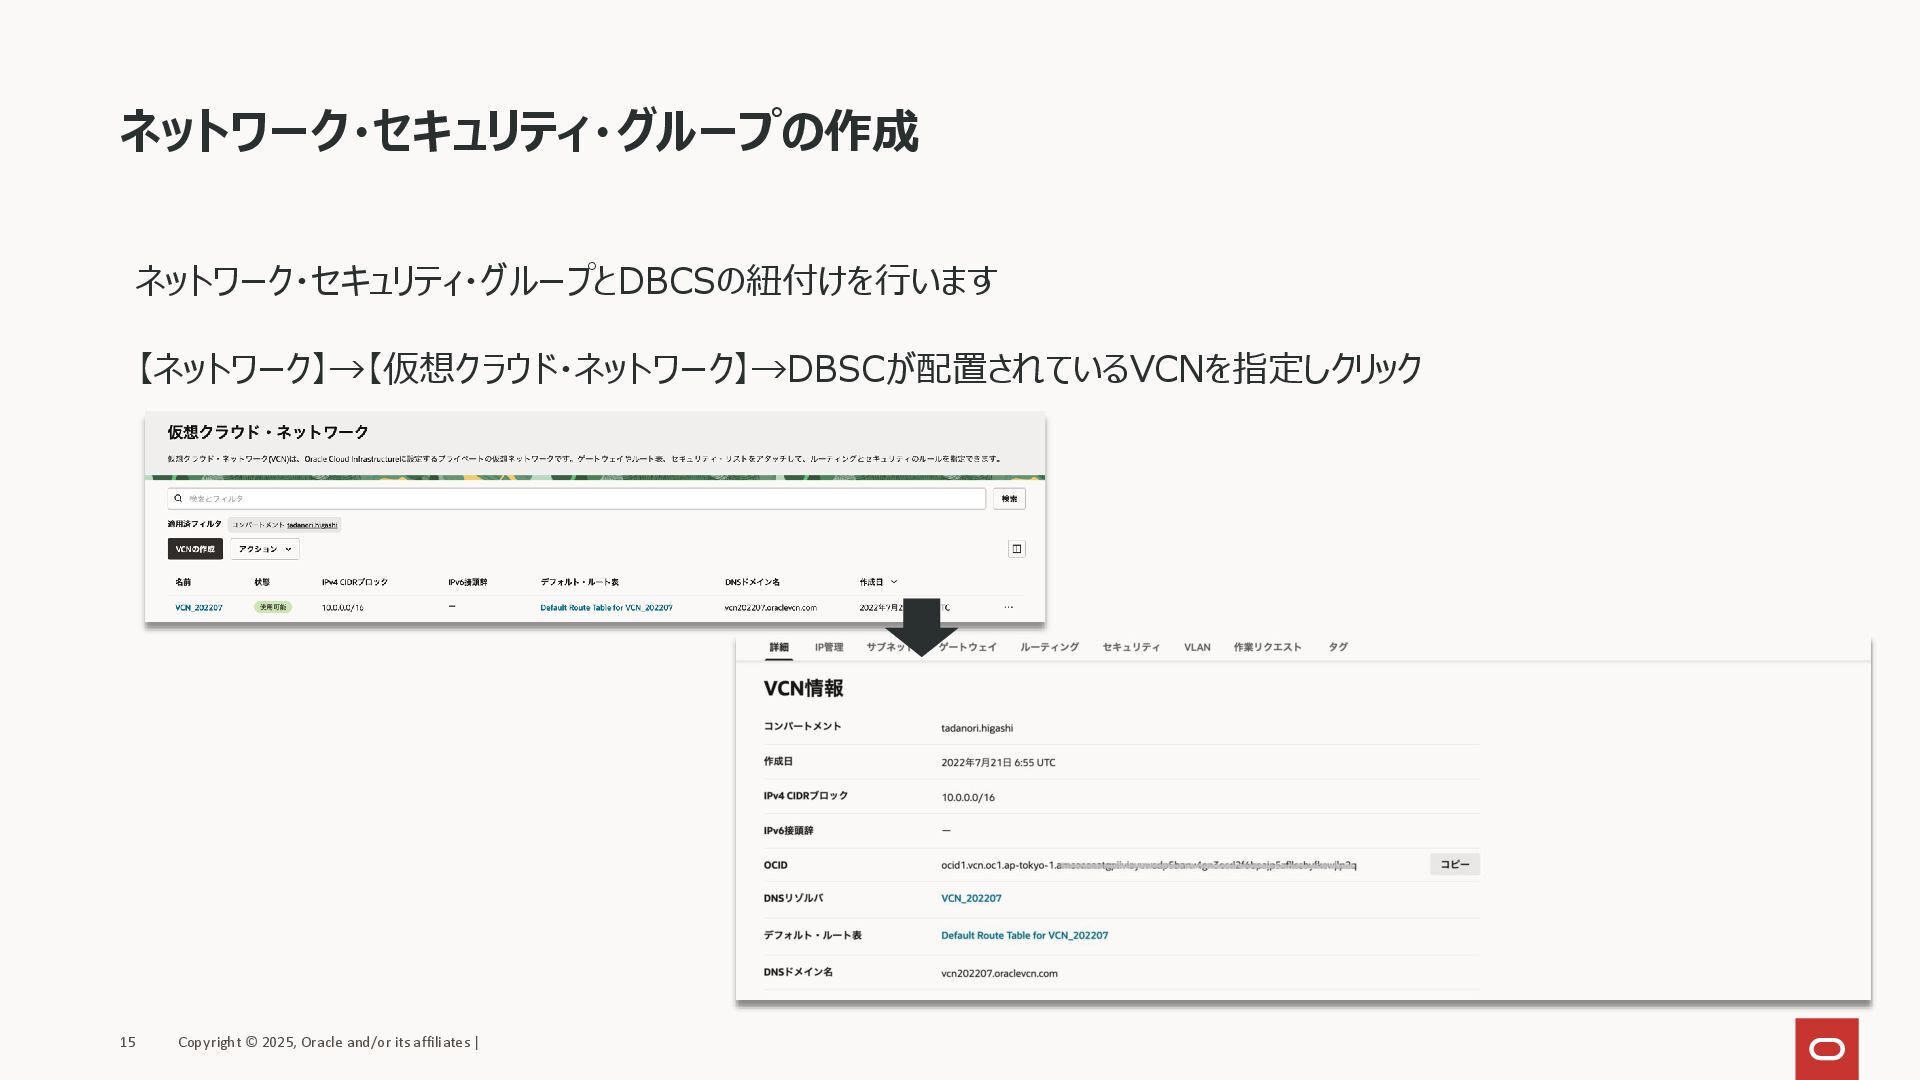Click the VCNの作成 button
1920x1080 pixels.
coord(195,549)
